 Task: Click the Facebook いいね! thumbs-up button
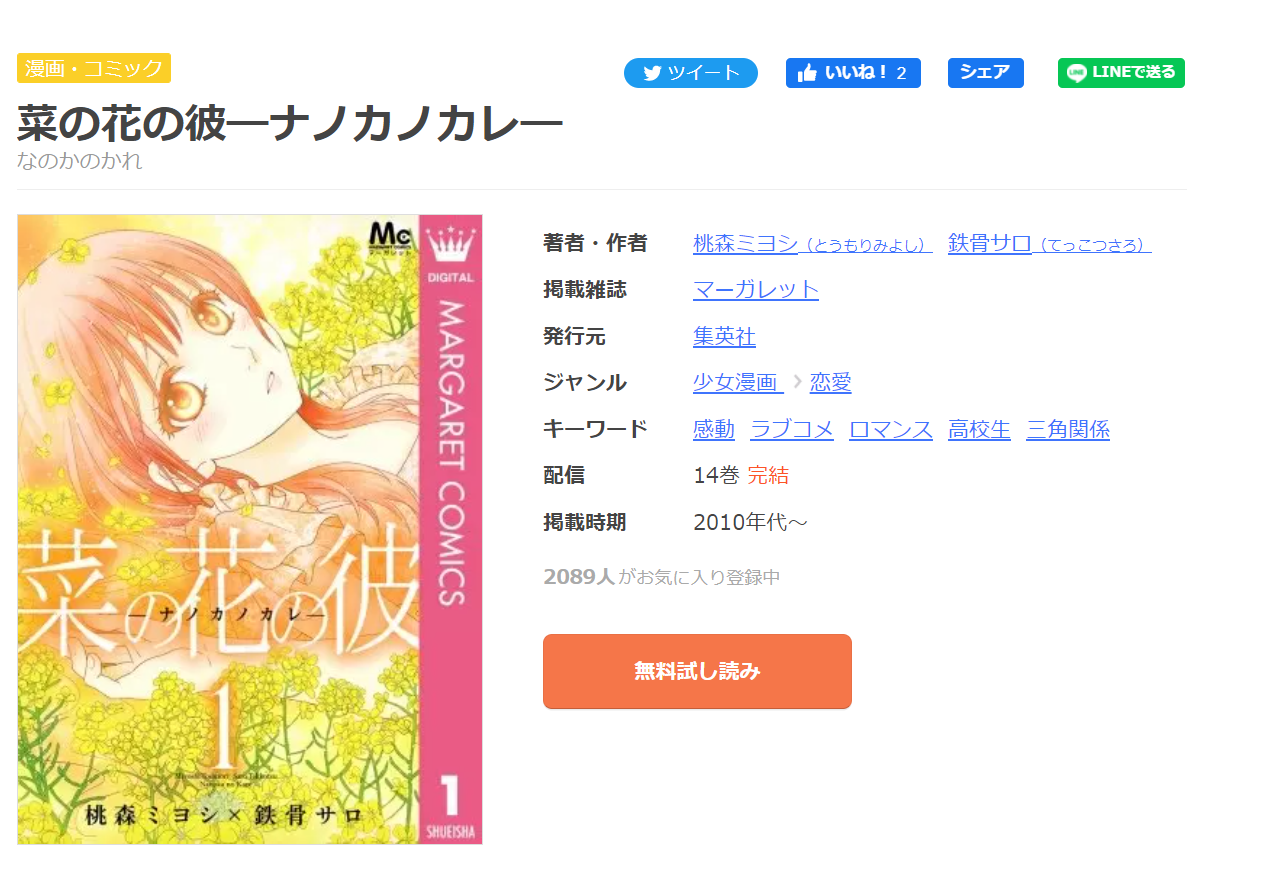pos(852,73)
